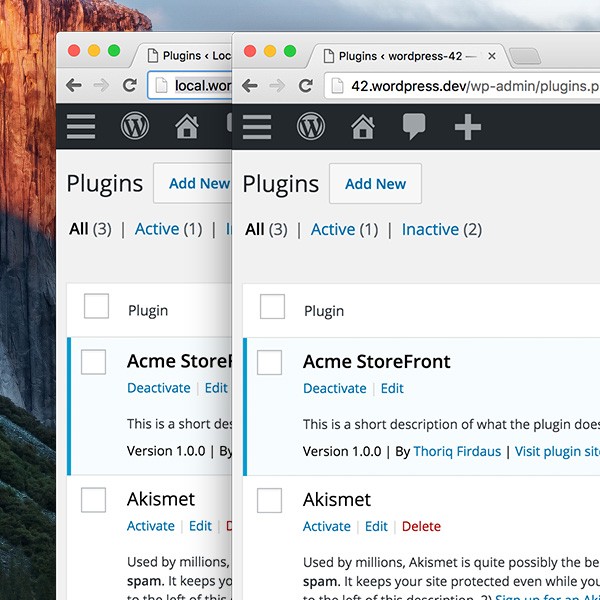
Task: Click the plus New content icon
Action: [468, 127]
